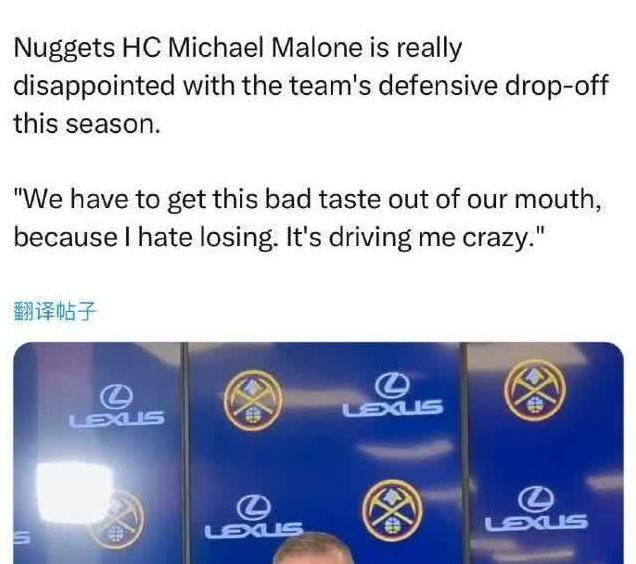Image resolution: width=636 pixels, height=564 pixels.
Task: Click the words "Nuggets HC" starting the post
Action: [x=87, y=48]
